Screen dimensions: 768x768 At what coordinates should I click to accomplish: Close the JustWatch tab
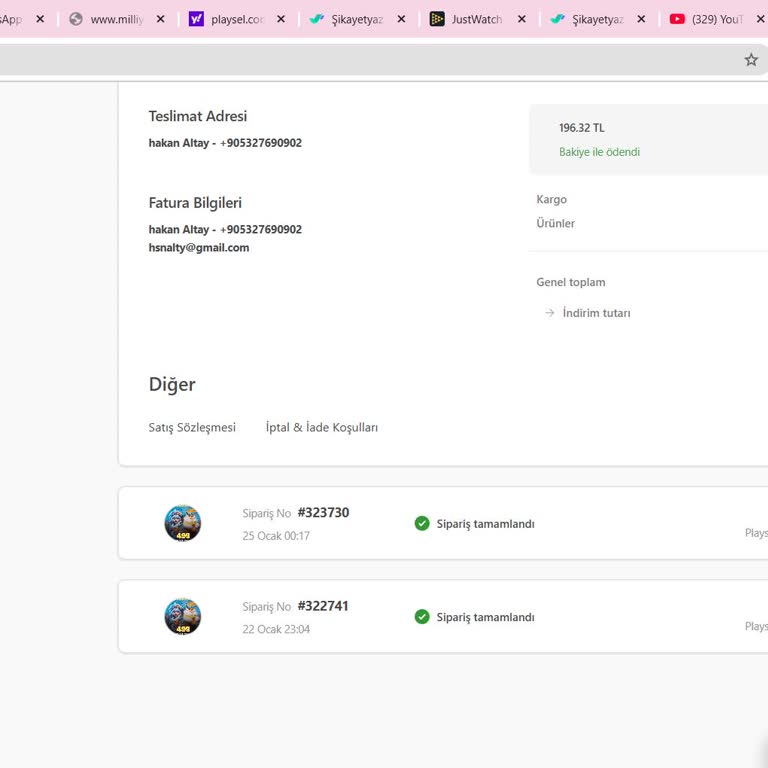pos(521,19)
